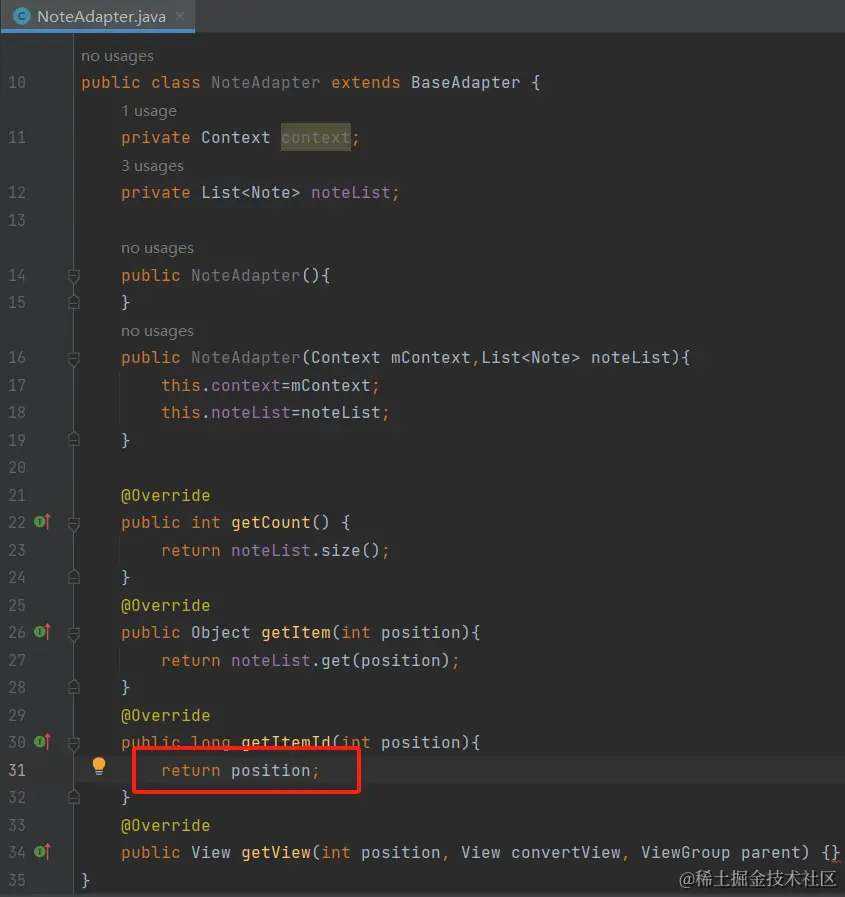Click 'BaseAdapter' in the class declaration
The width and height of the screenshot is (845, 897).
point(466,82)
